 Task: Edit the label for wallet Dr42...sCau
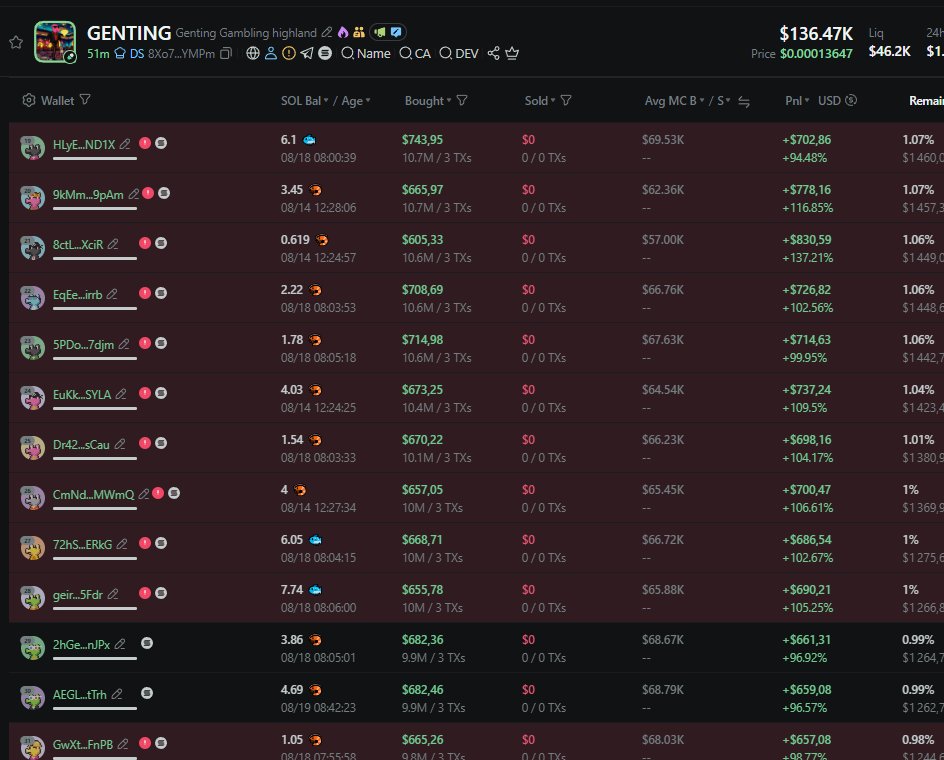(120, 444)
